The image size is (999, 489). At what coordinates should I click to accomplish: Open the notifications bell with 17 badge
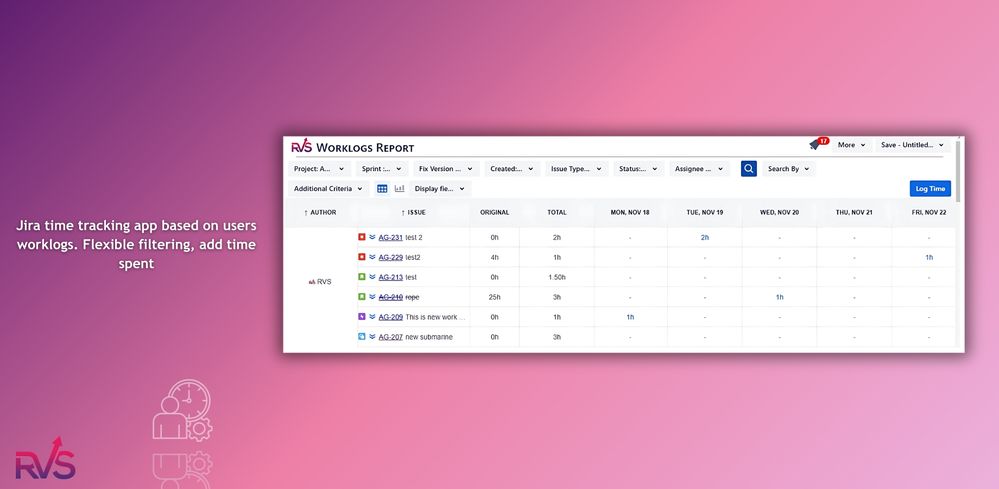pos(818,144)
